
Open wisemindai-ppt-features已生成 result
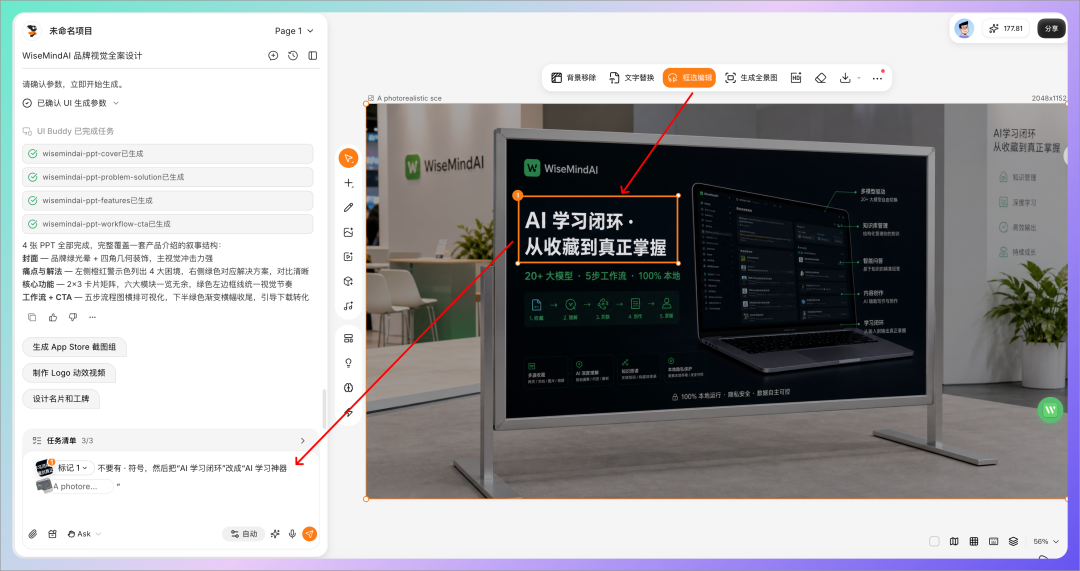(167, 200)
